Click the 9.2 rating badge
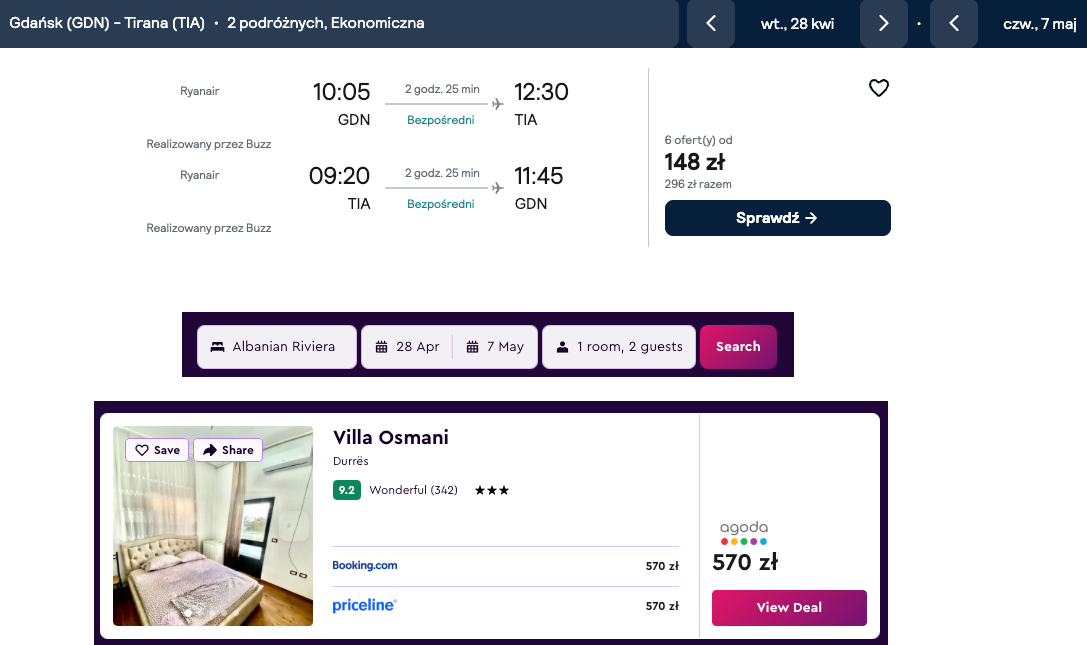 [x=346, y=490]
